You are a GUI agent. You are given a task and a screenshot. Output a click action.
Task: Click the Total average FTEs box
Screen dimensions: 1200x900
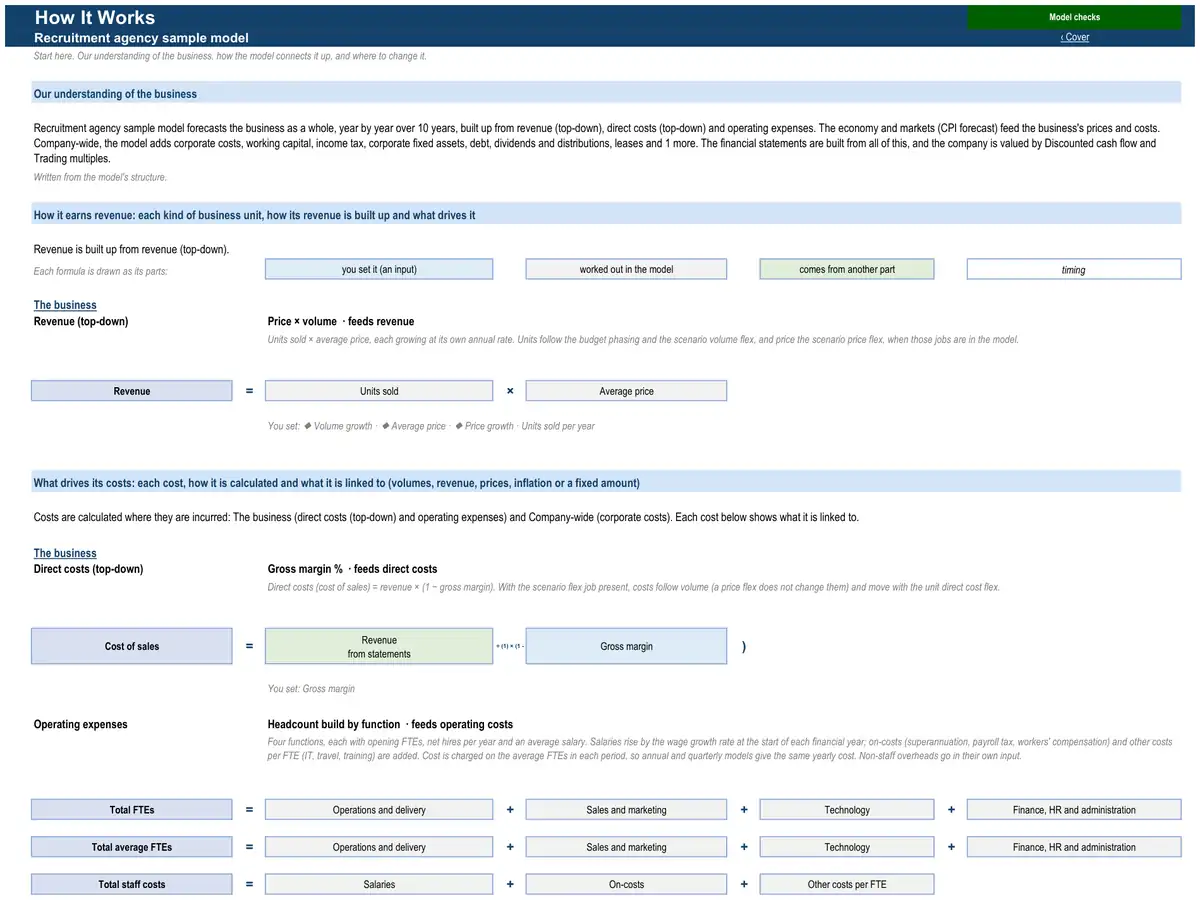pyautogui.click(x=131, y=847)
